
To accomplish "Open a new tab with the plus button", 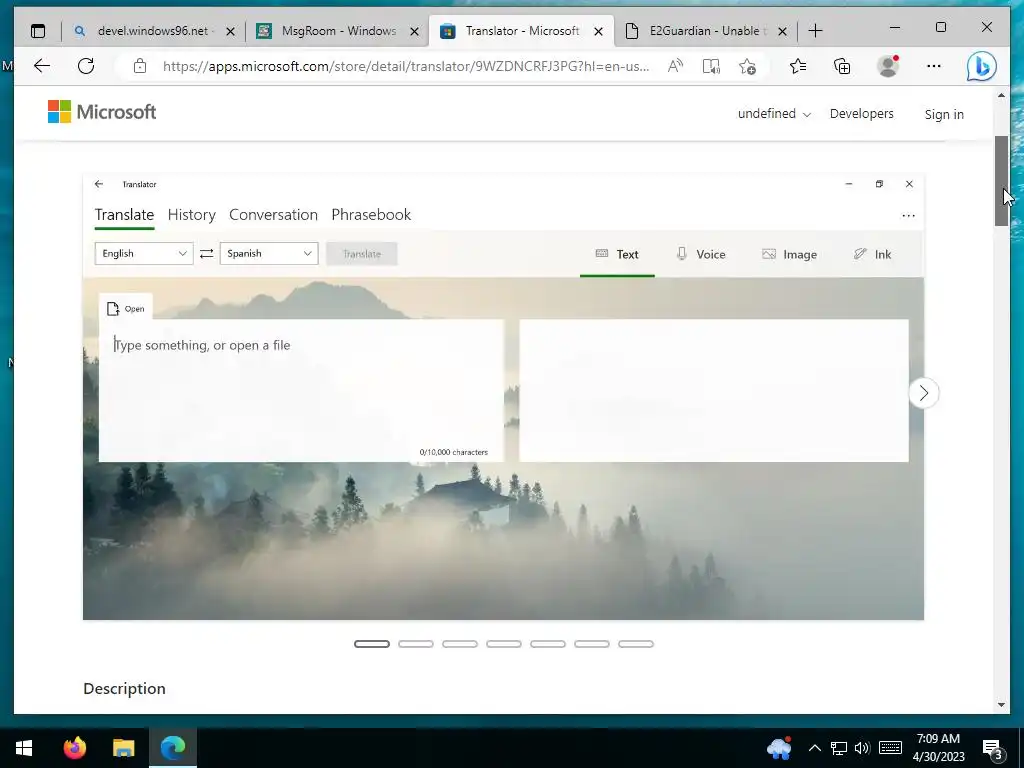I will point(816,31).
